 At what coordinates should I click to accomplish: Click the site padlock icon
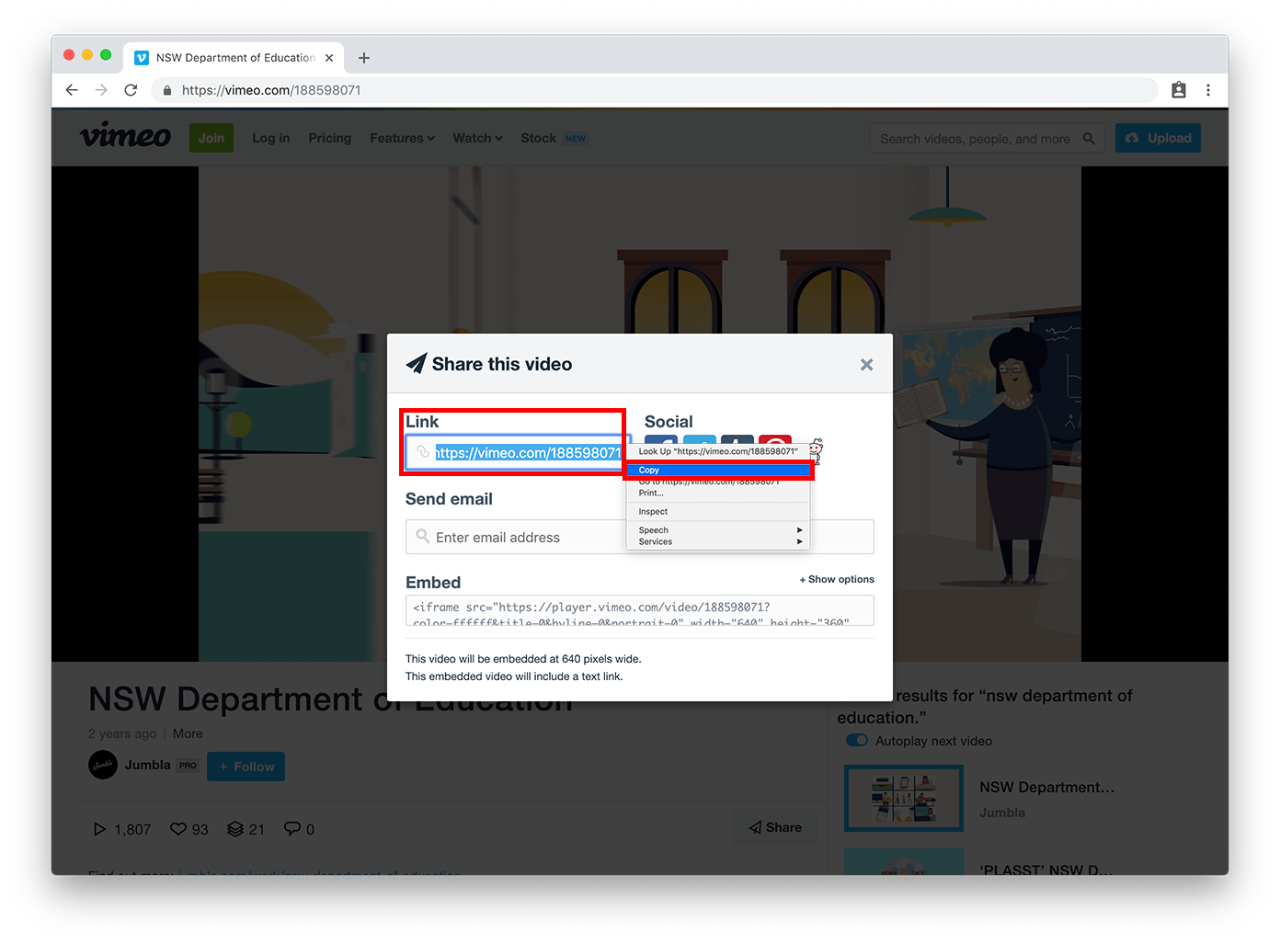(167, 90)
